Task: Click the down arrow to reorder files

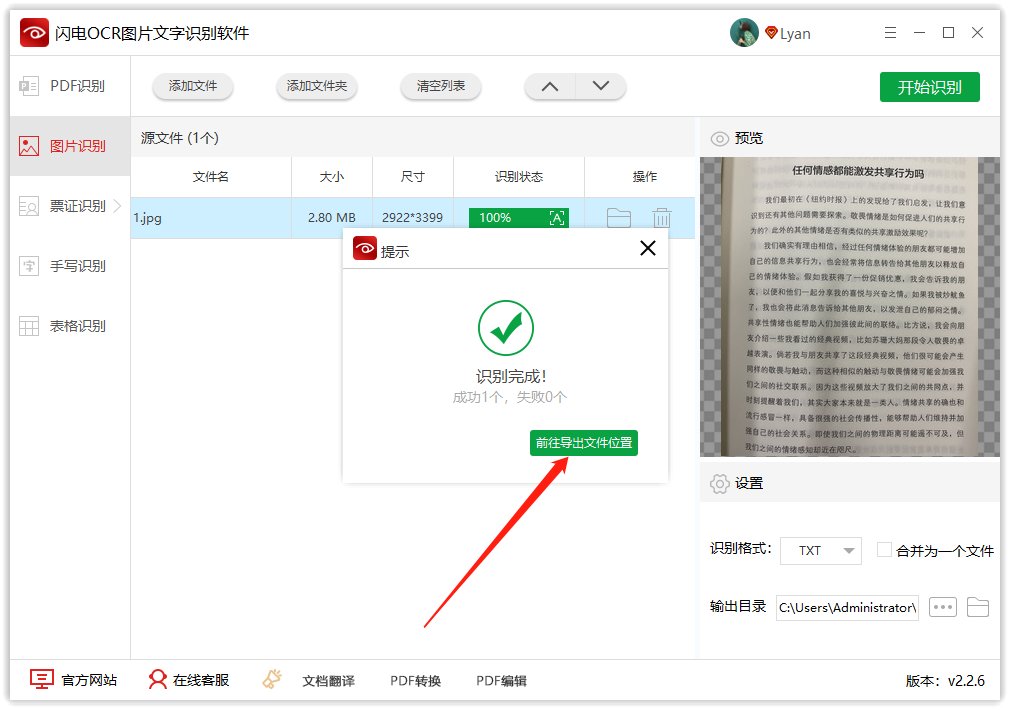Action: pyautogui.click(x=601, y=87)
